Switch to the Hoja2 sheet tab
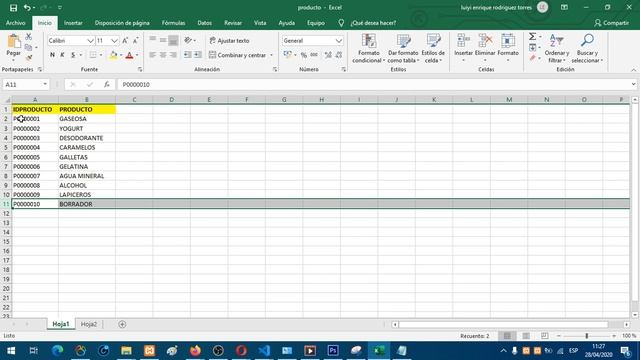 point(89,324)
